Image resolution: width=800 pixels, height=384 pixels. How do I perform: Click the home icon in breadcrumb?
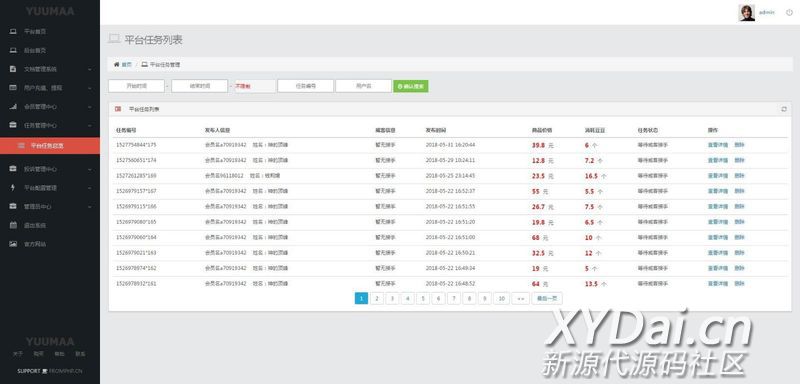(x=116, y=65)
